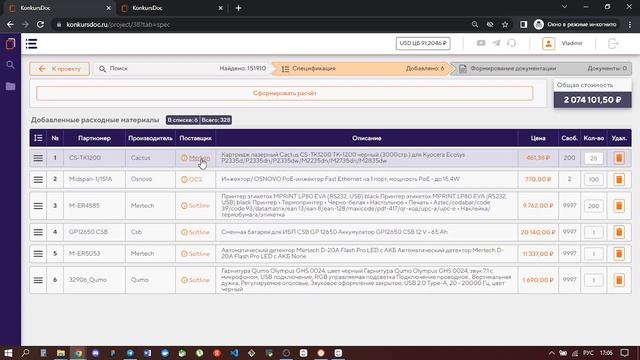Go to the Спецификация step tab
The width and height of the screenshot is (640, 360).
coord(361,69)
